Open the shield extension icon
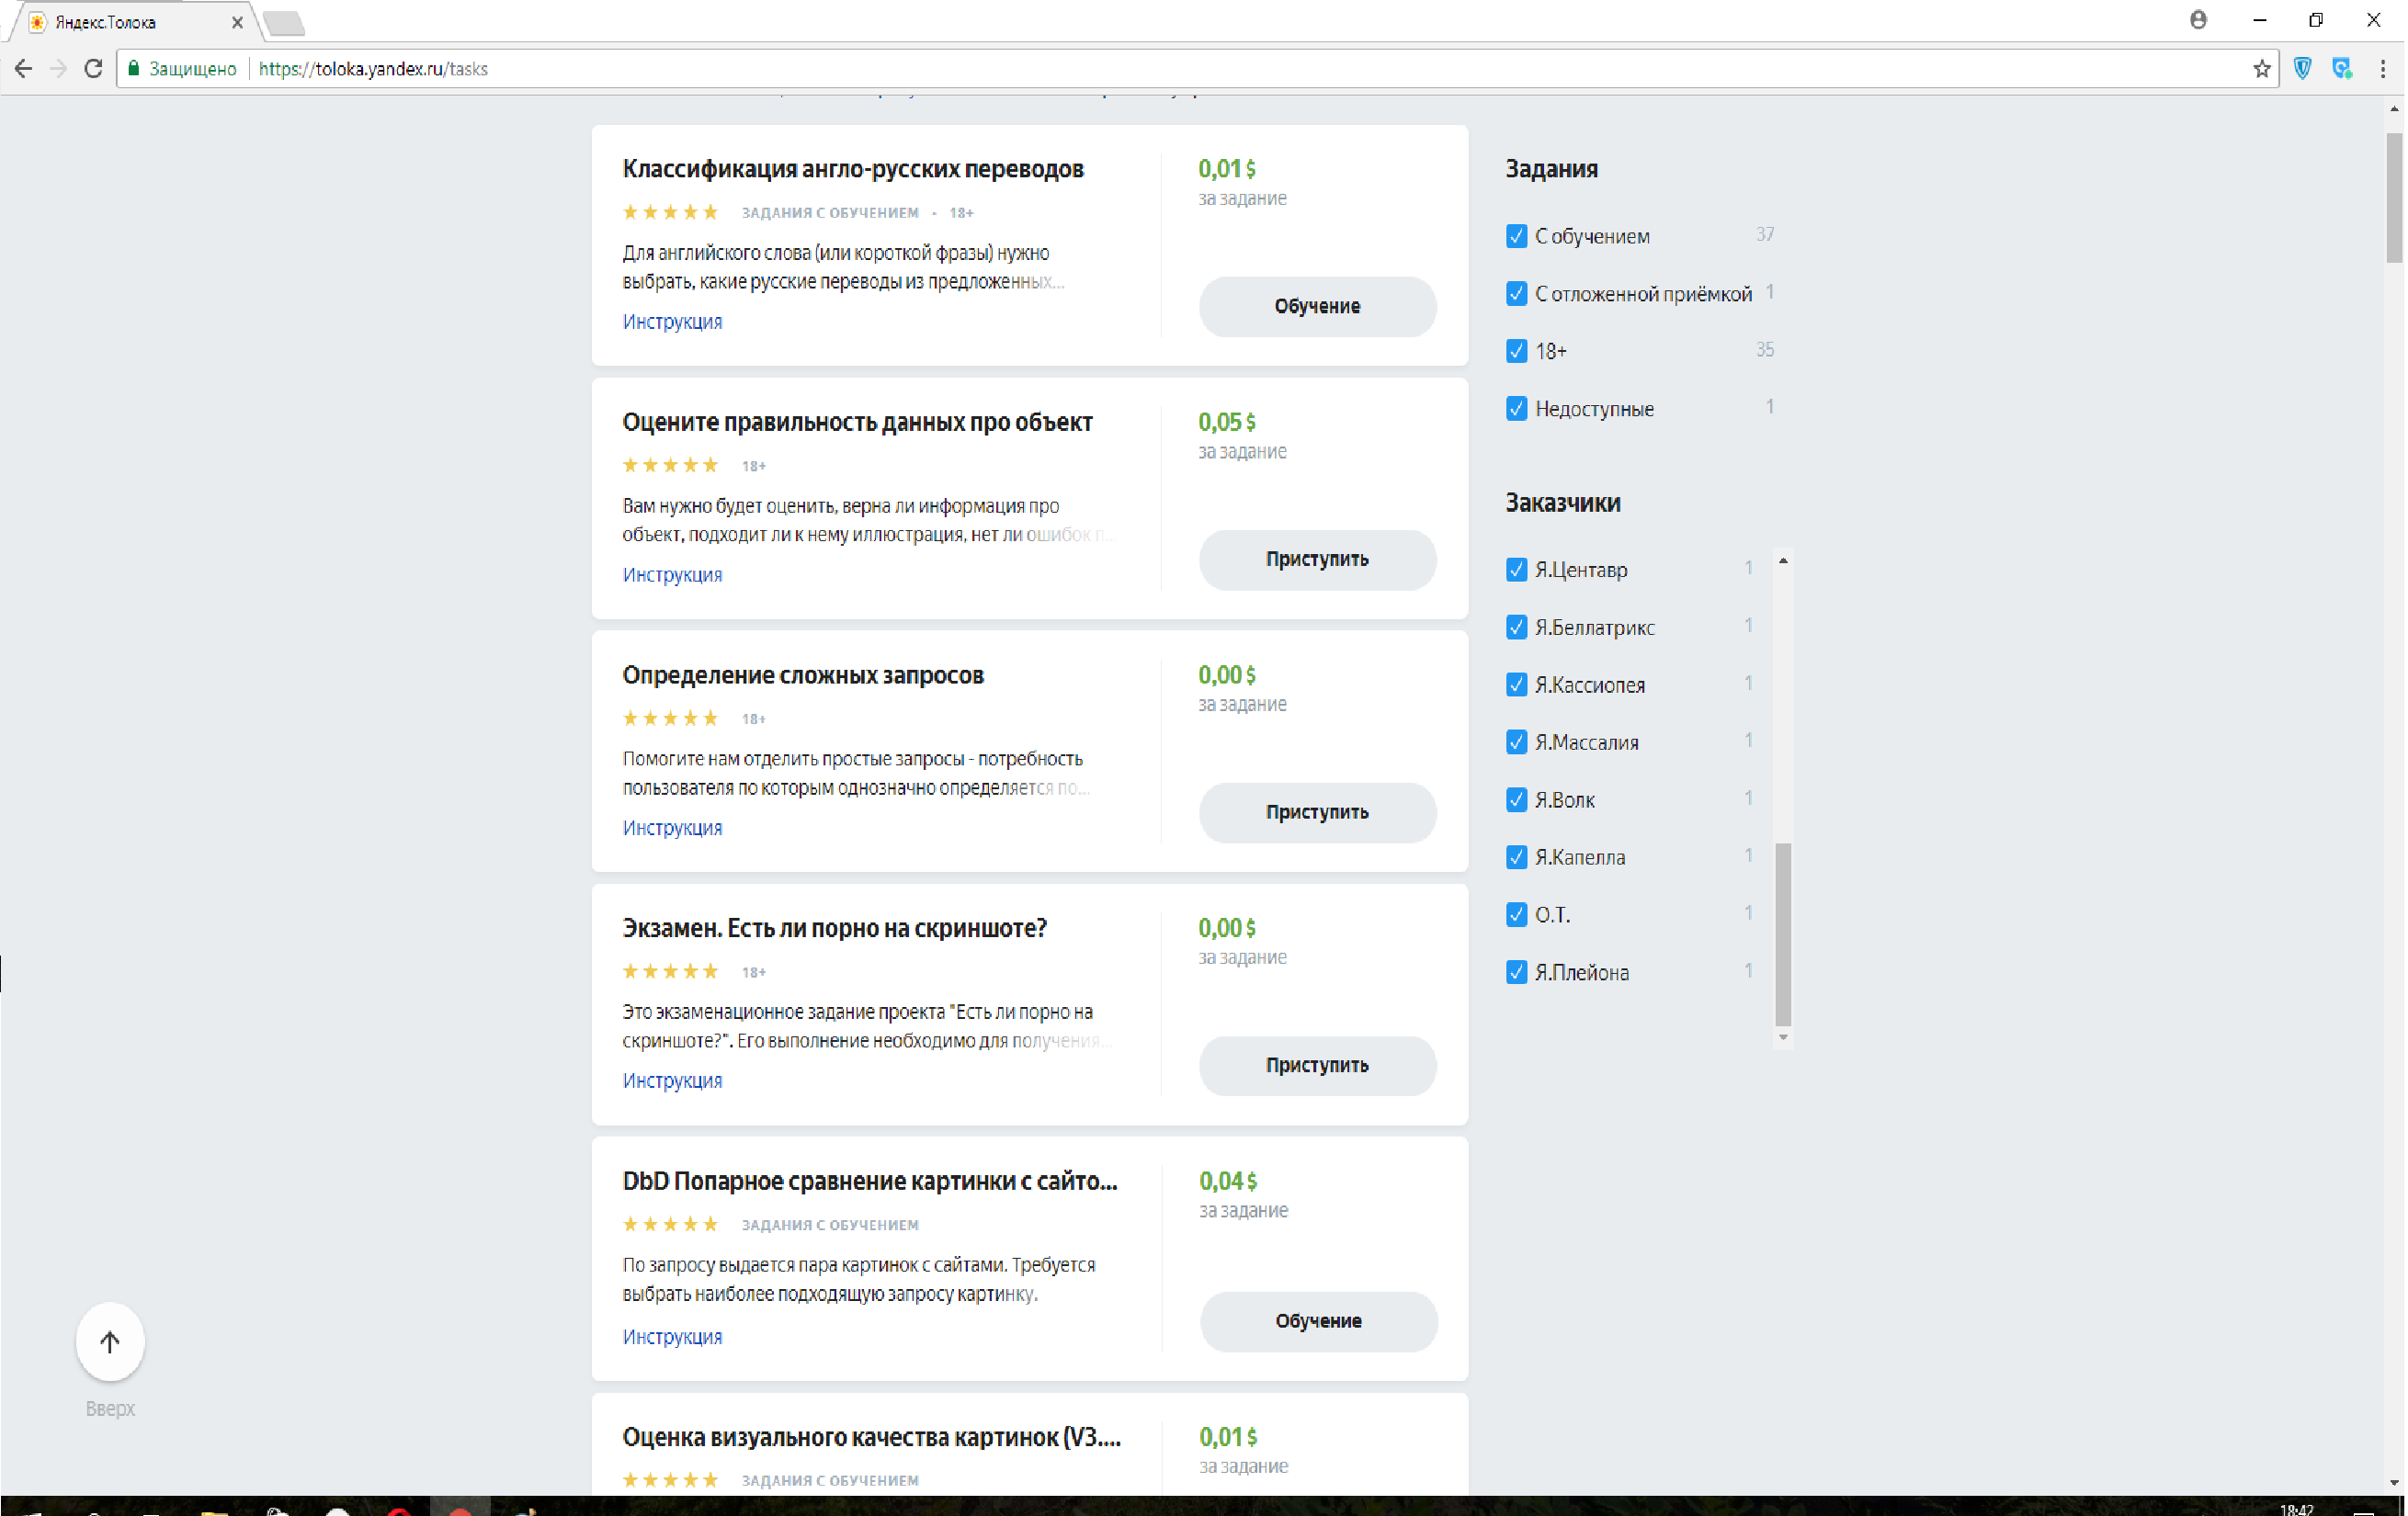Screen dimensions: 2408x1516 (2303, 68)
